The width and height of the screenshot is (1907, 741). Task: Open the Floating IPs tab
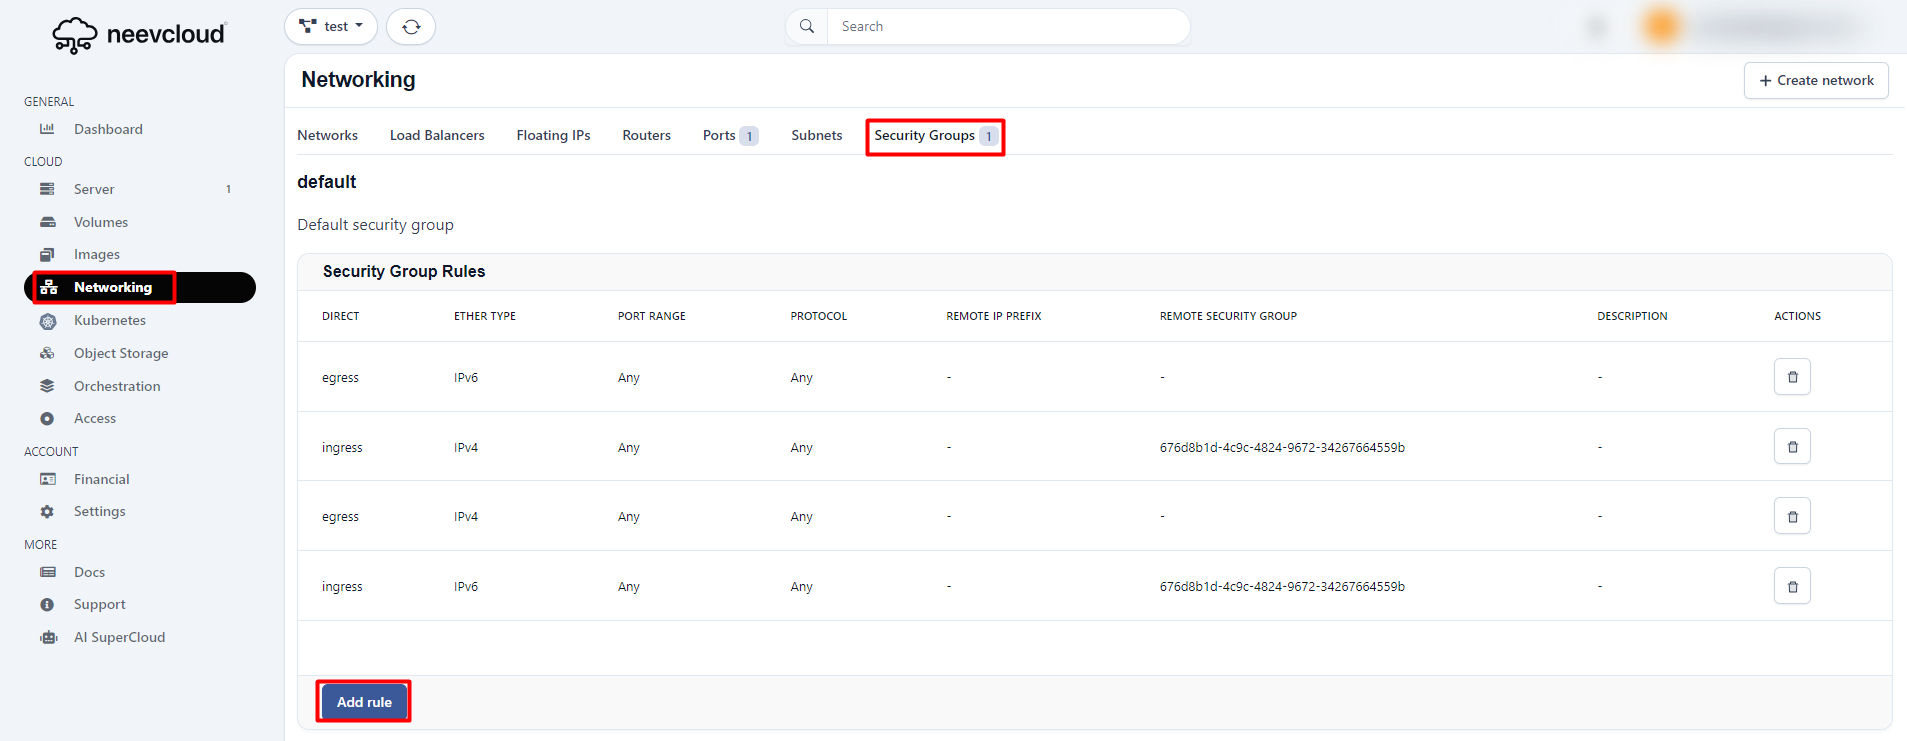coord(553,135)
